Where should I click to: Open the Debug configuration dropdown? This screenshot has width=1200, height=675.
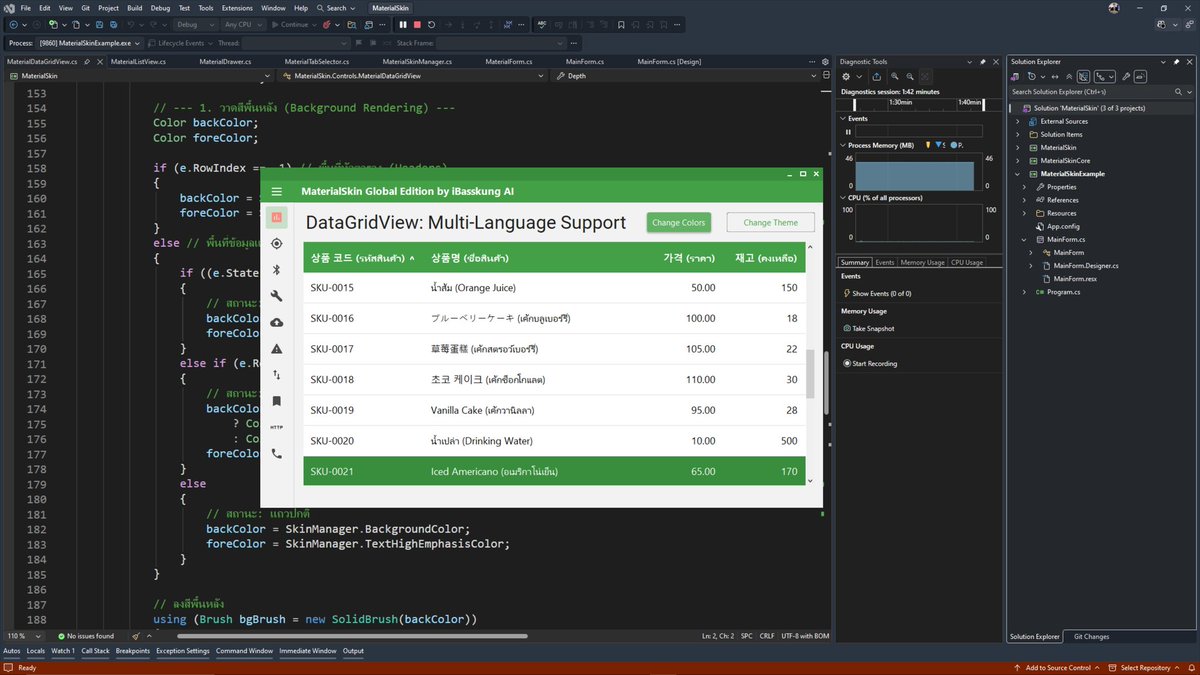pyautogui.click(x=196, y=24)
